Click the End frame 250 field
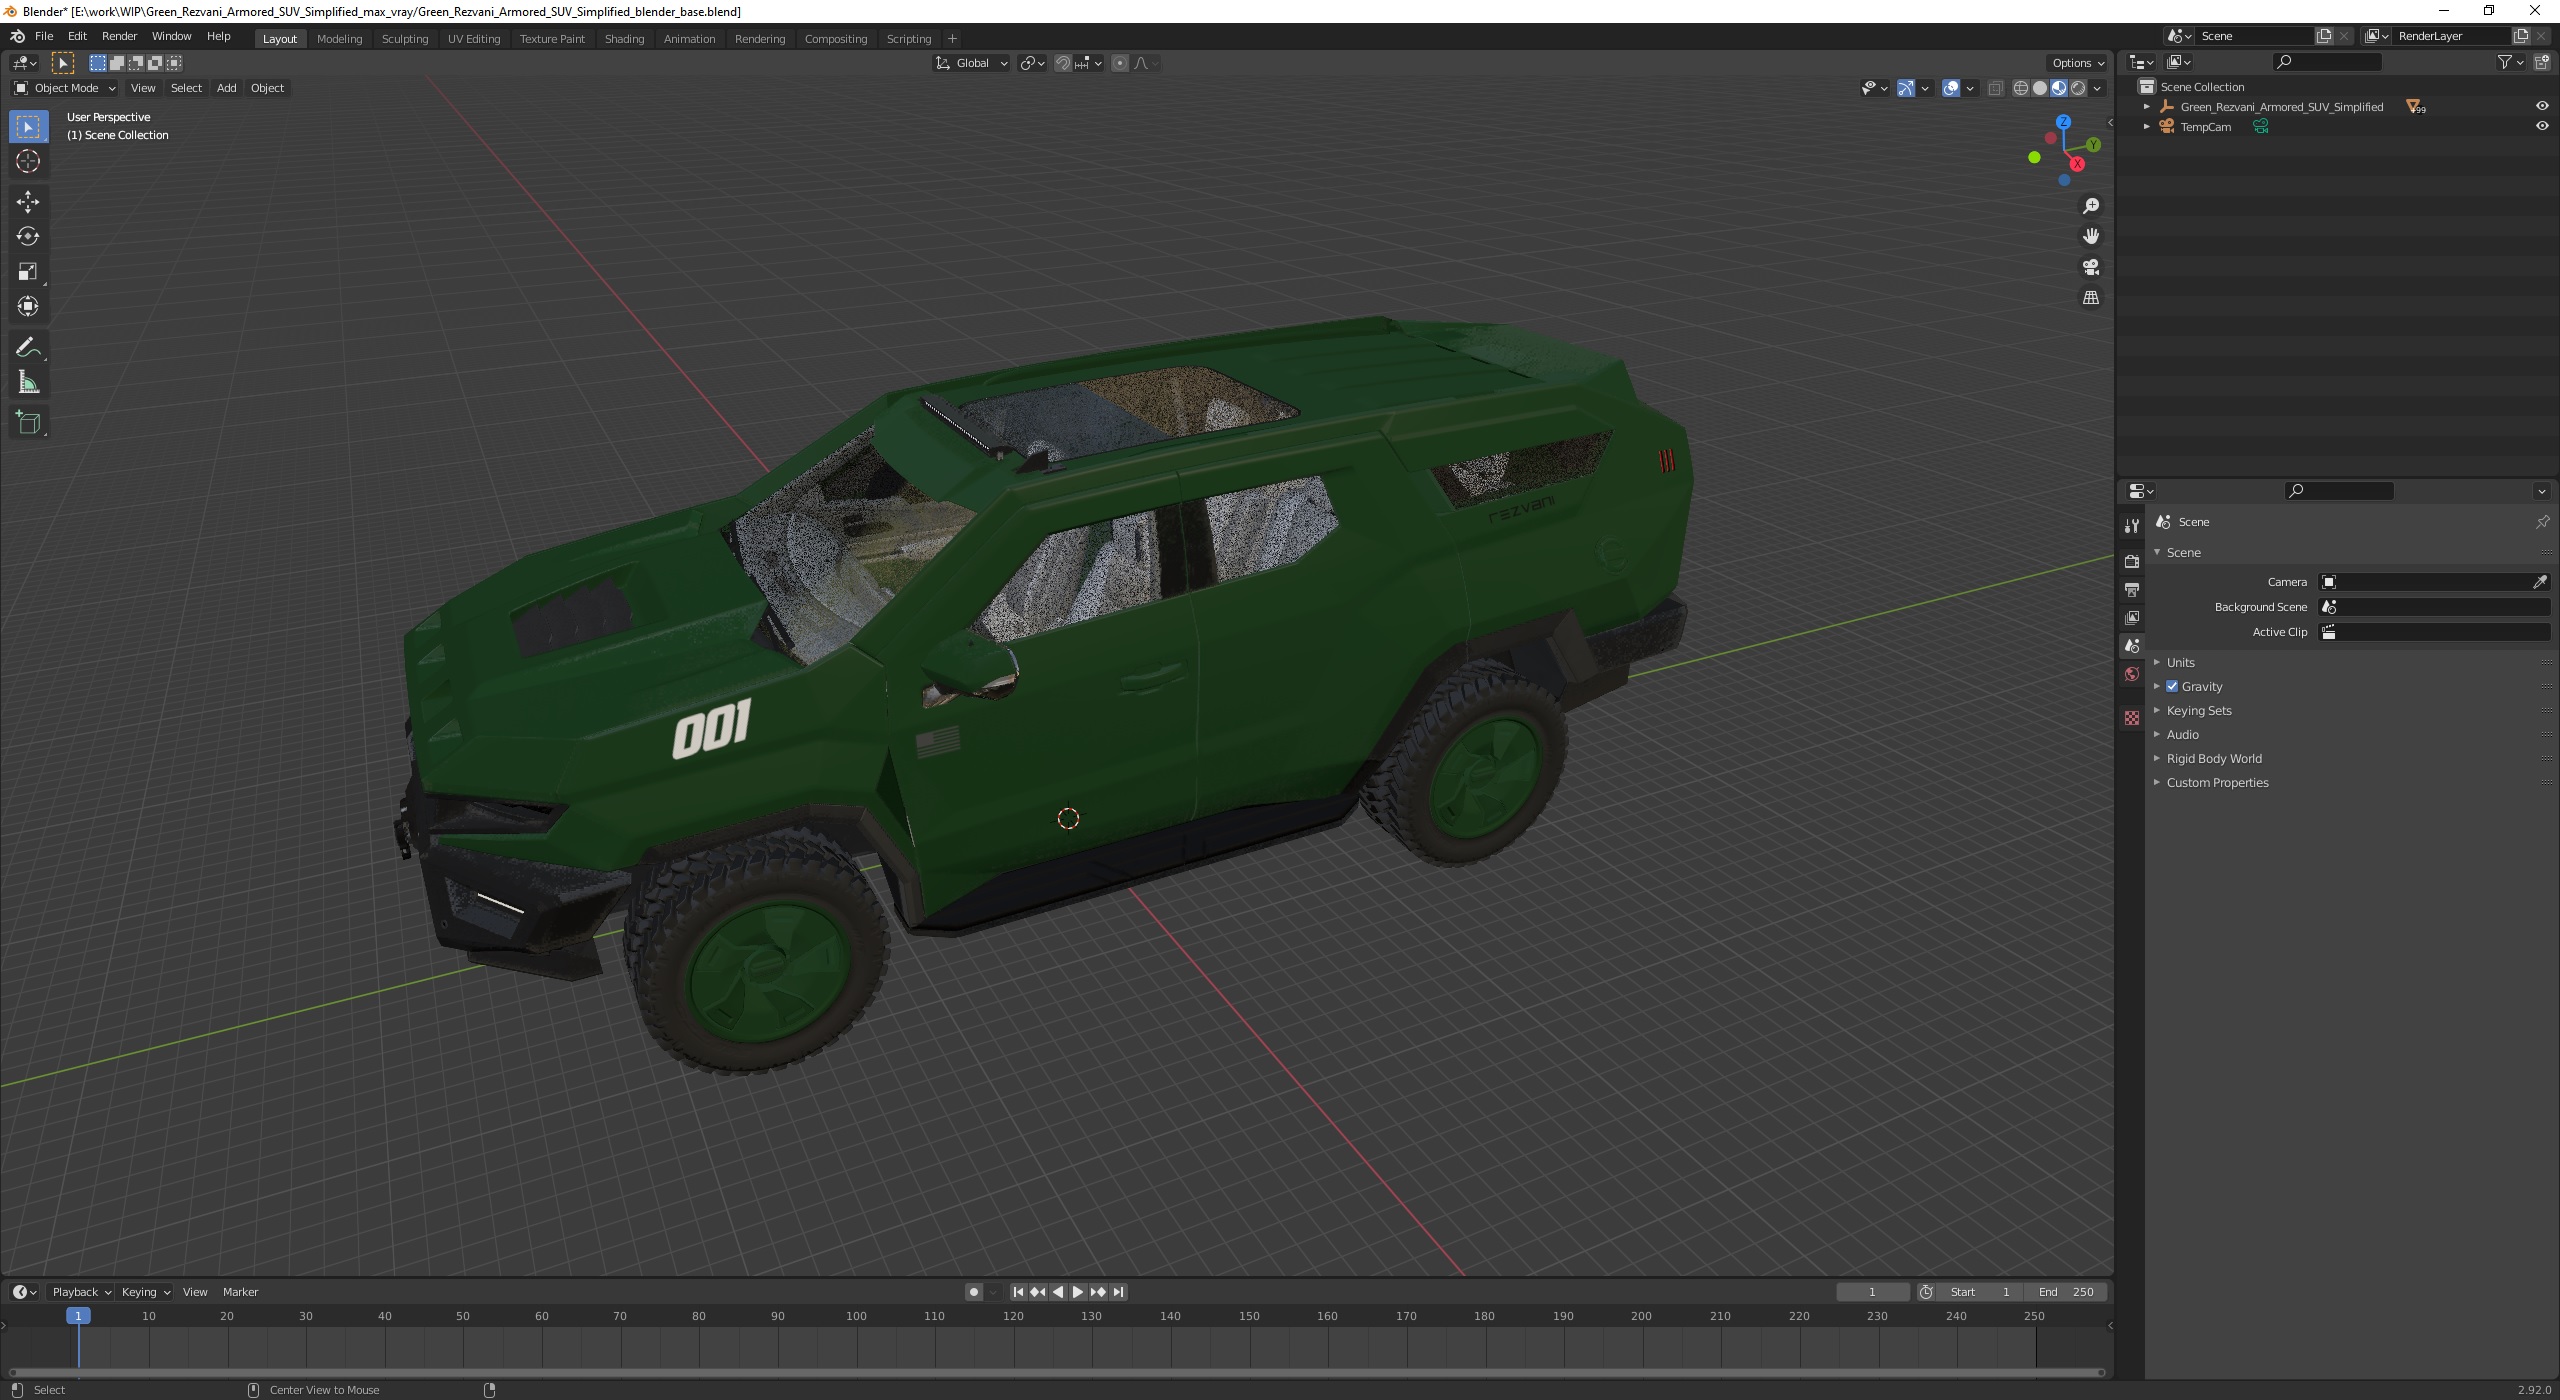2560x1400 pixels. [x=2066, y=1292]
